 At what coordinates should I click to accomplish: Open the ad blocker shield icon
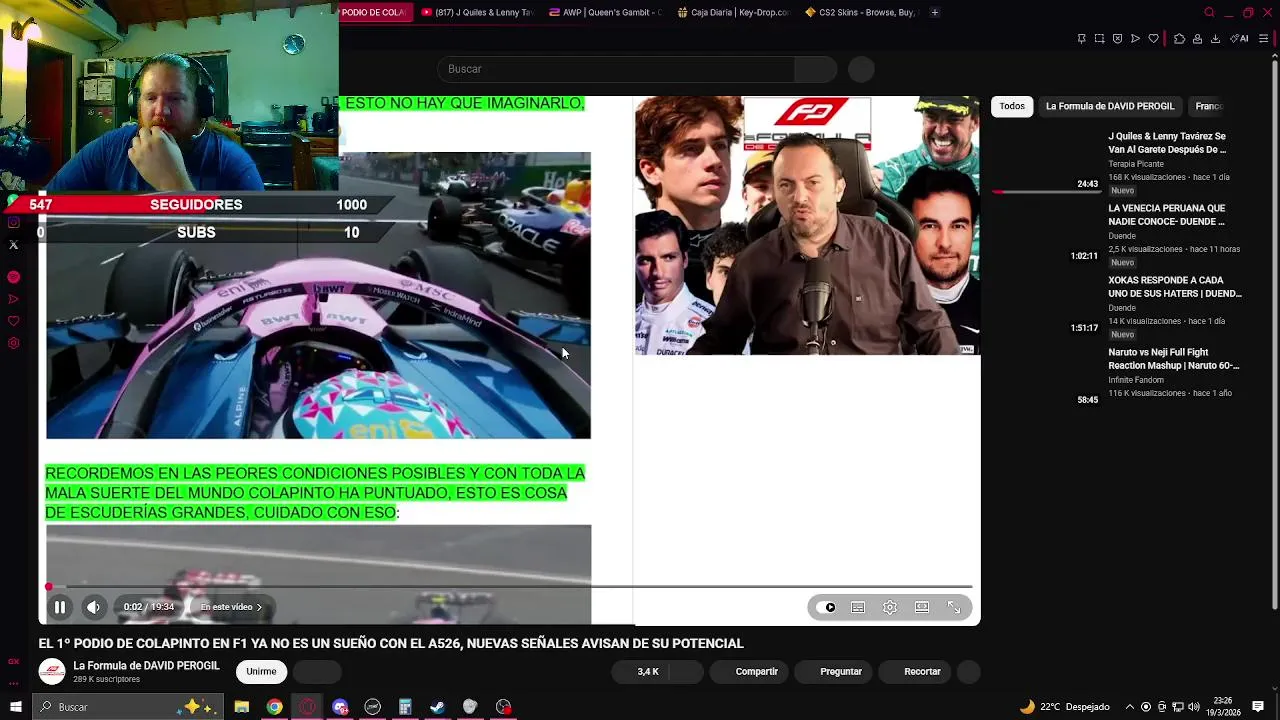pyautogui.click(x=1117, y=39)
